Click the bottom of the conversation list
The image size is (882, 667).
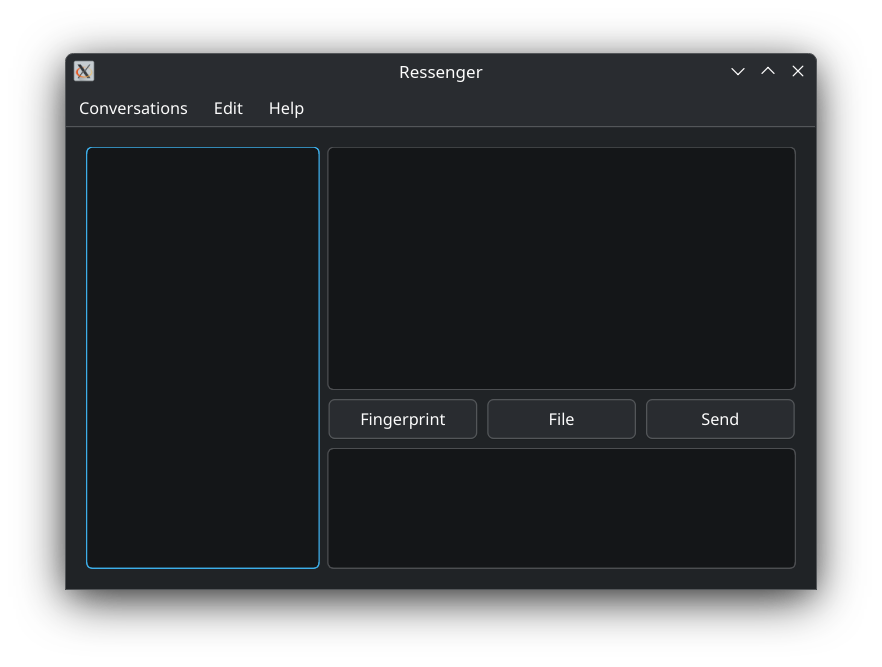click(x=203, y=550)
